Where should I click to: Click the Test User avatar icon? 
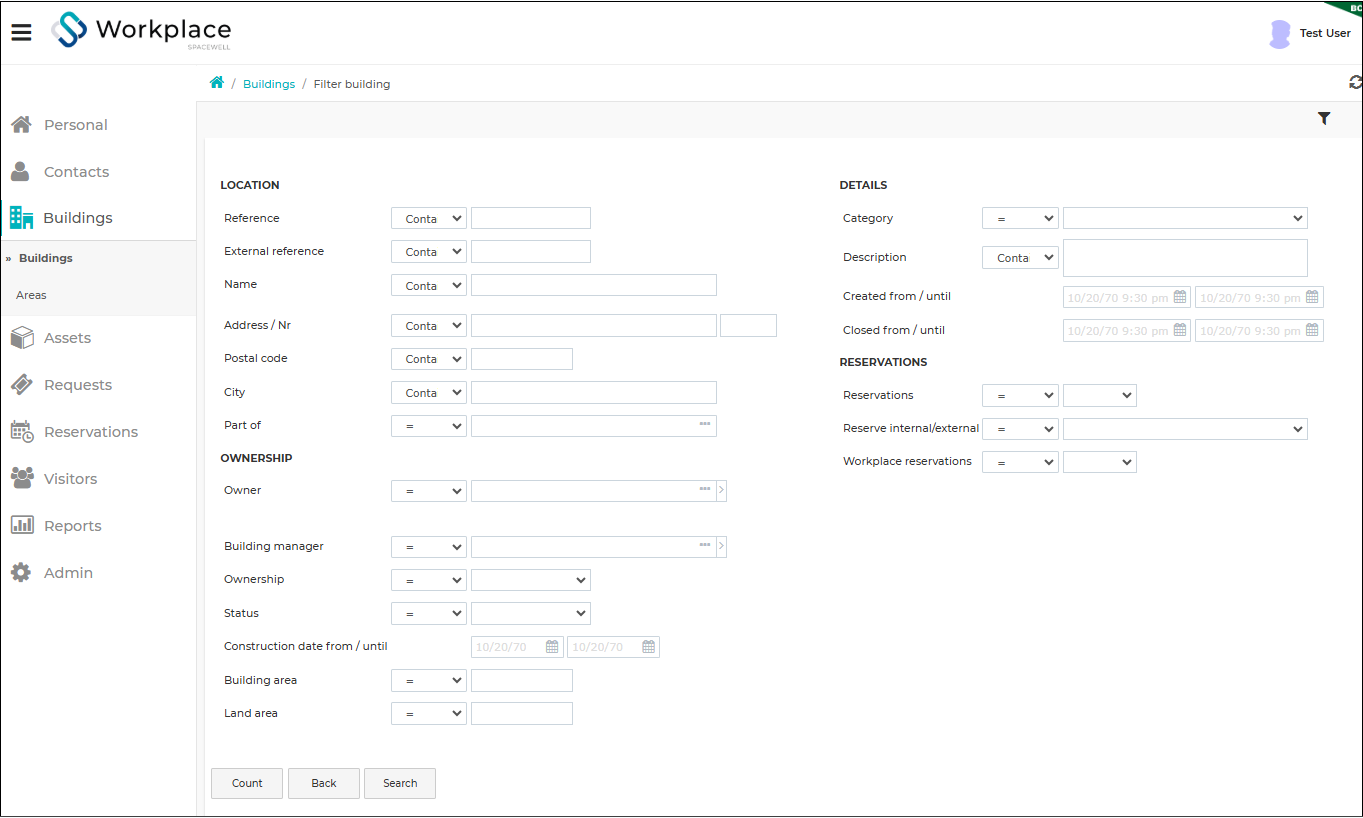[x=1279, y=34]
